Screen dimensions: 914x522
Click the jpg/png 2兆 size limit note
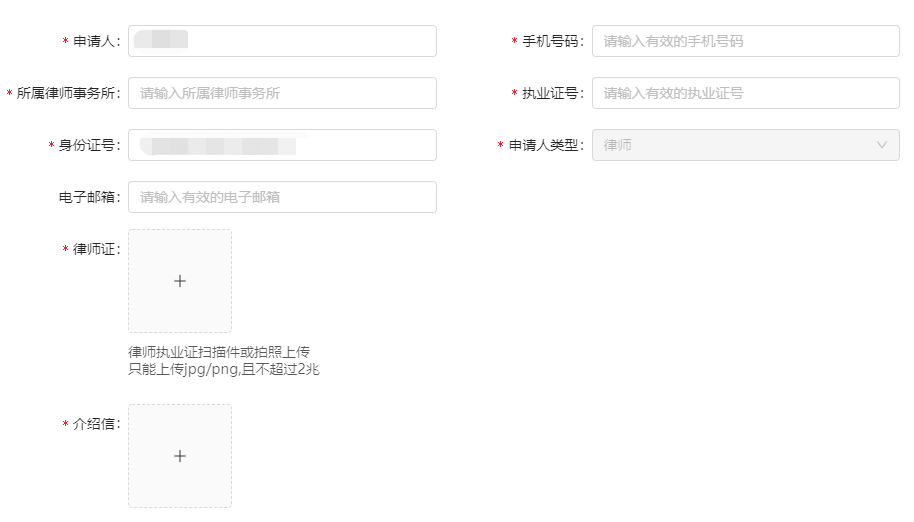point(223,369)
